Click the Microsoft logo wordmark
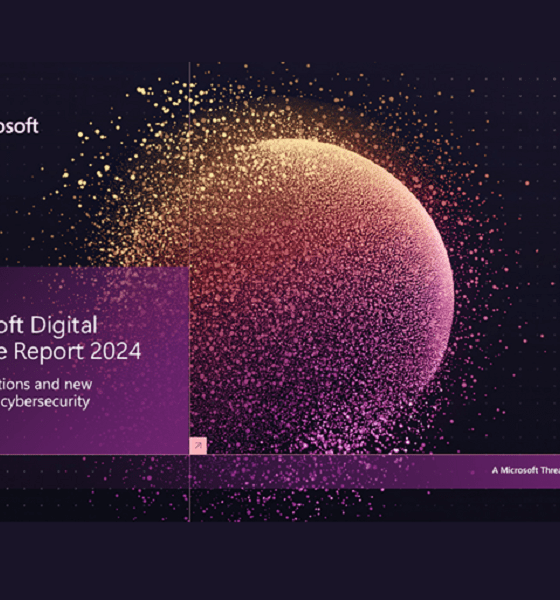 coord(19,126)
